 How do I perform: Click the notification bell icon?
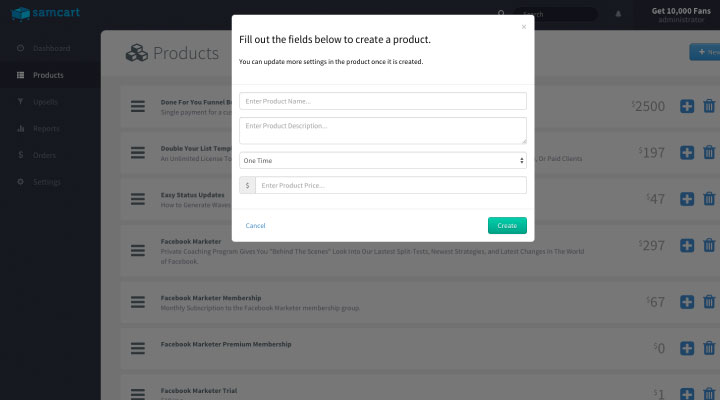(618, 14)
